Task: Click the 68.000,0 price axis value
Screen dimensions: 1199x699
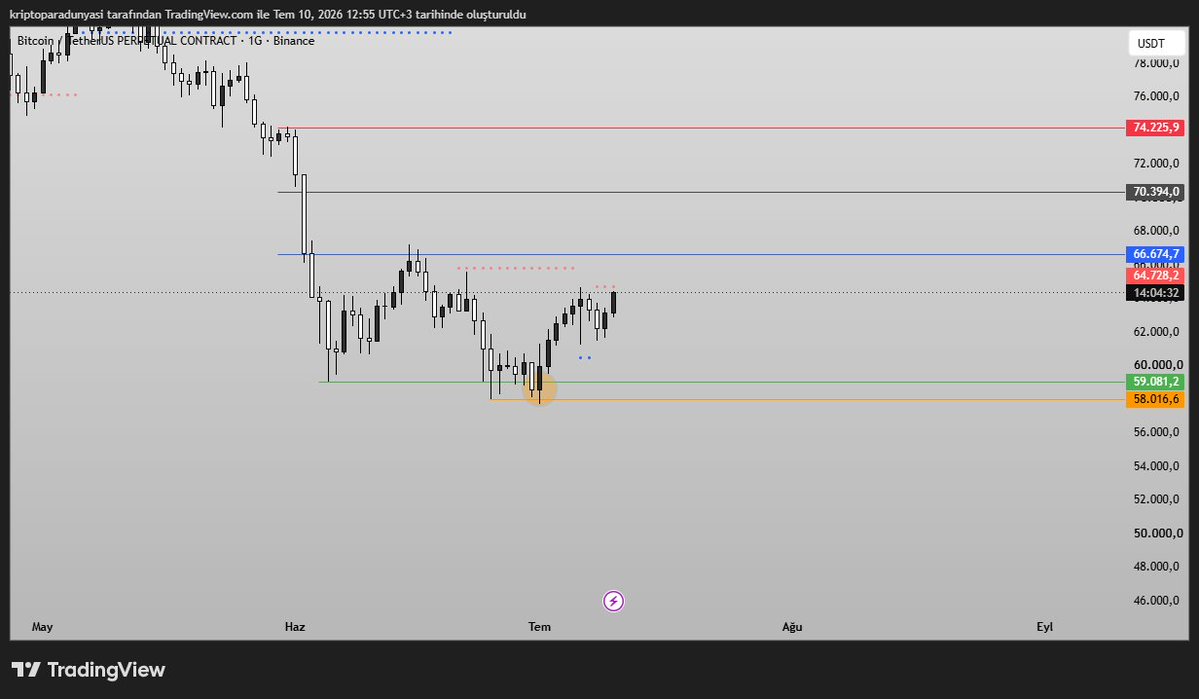Action: click(x=1156, y=231)
